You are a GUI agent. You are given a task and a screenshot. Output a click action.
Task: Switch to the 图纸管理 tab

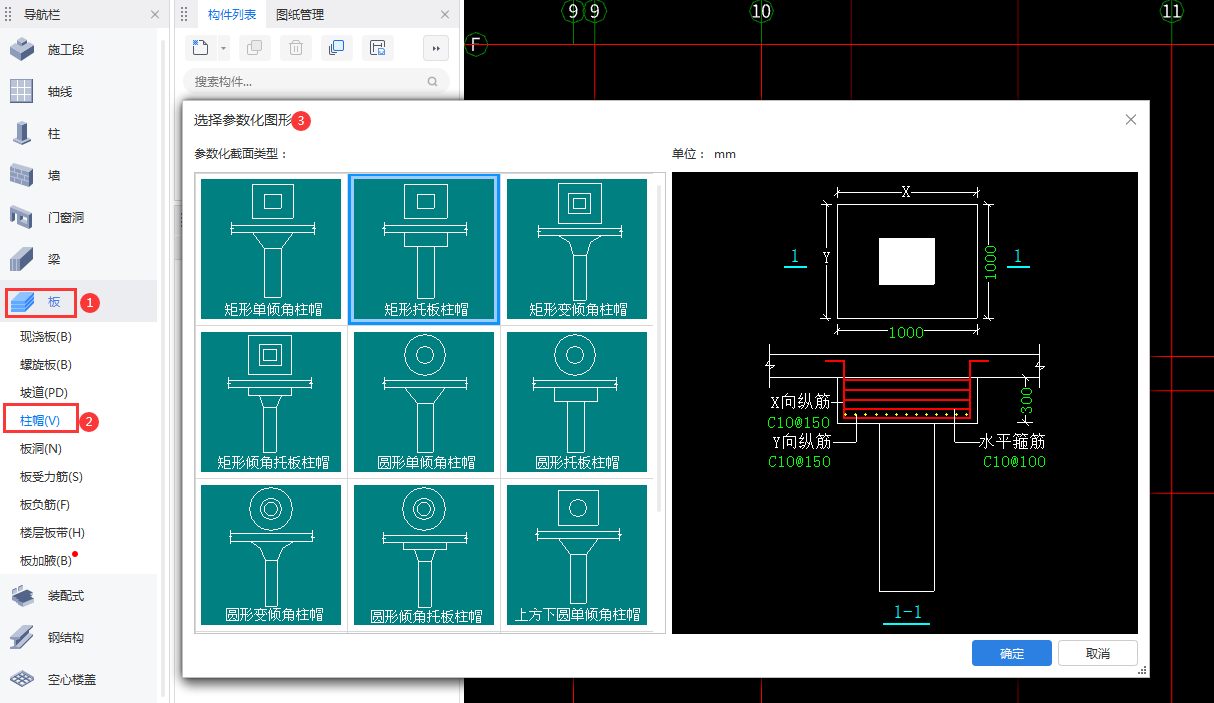point(300,15)
